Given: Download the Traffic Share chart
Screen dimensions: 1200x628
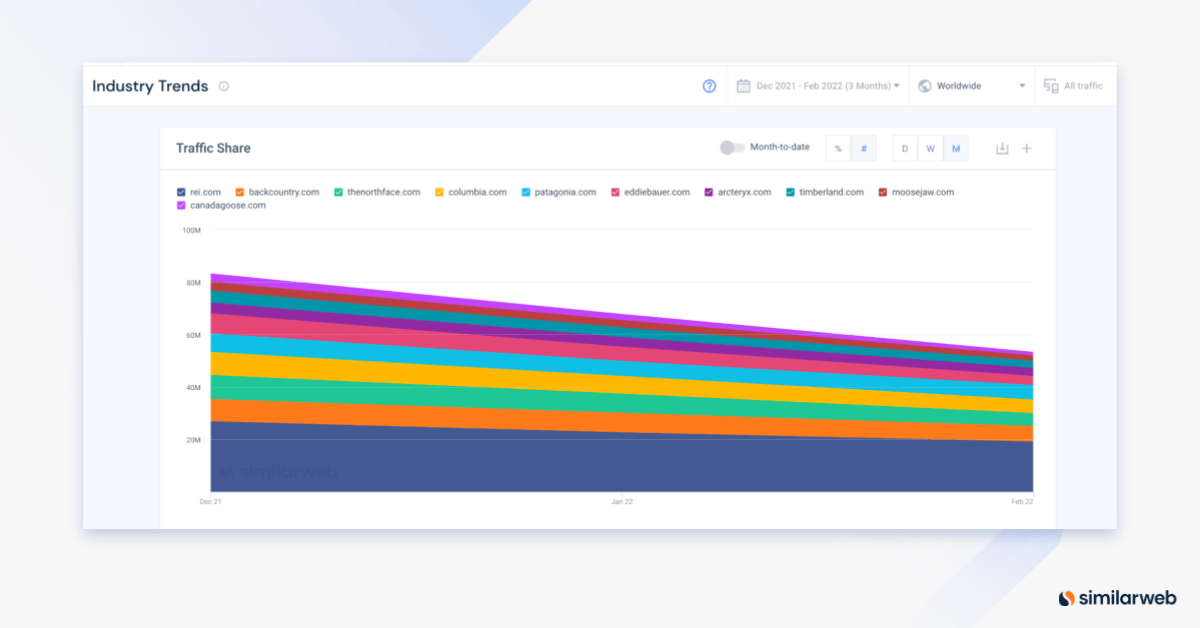Looking at the screenshot, I should tap(1002, 148).
